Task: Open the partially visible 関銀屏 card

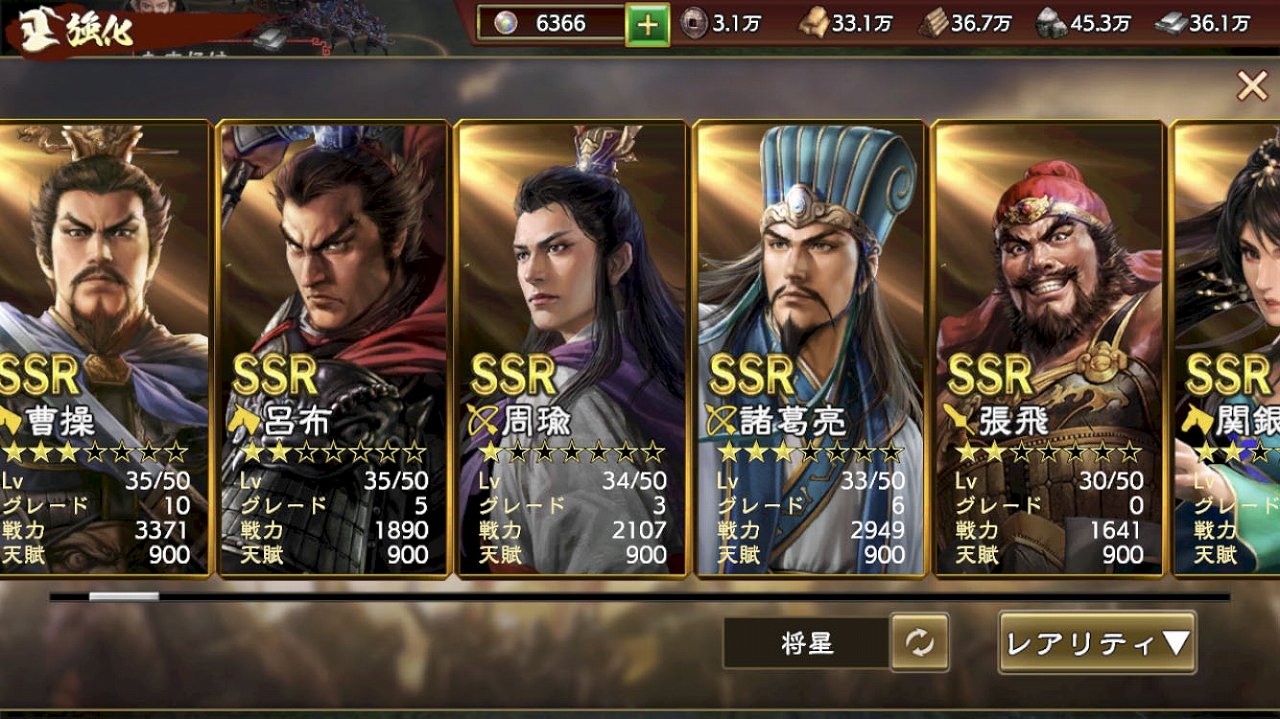Action: pyautogui.click(x=1226, y=348)
